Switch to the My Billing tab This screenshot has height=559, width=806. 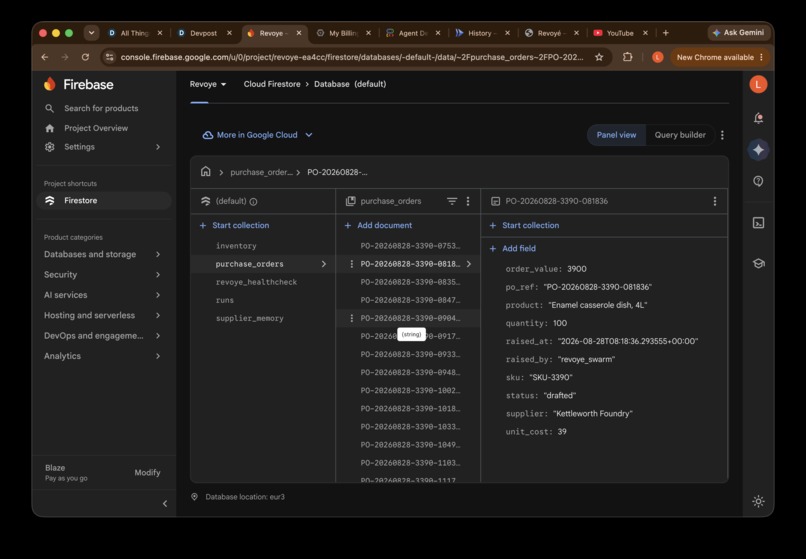click(343, 33)
